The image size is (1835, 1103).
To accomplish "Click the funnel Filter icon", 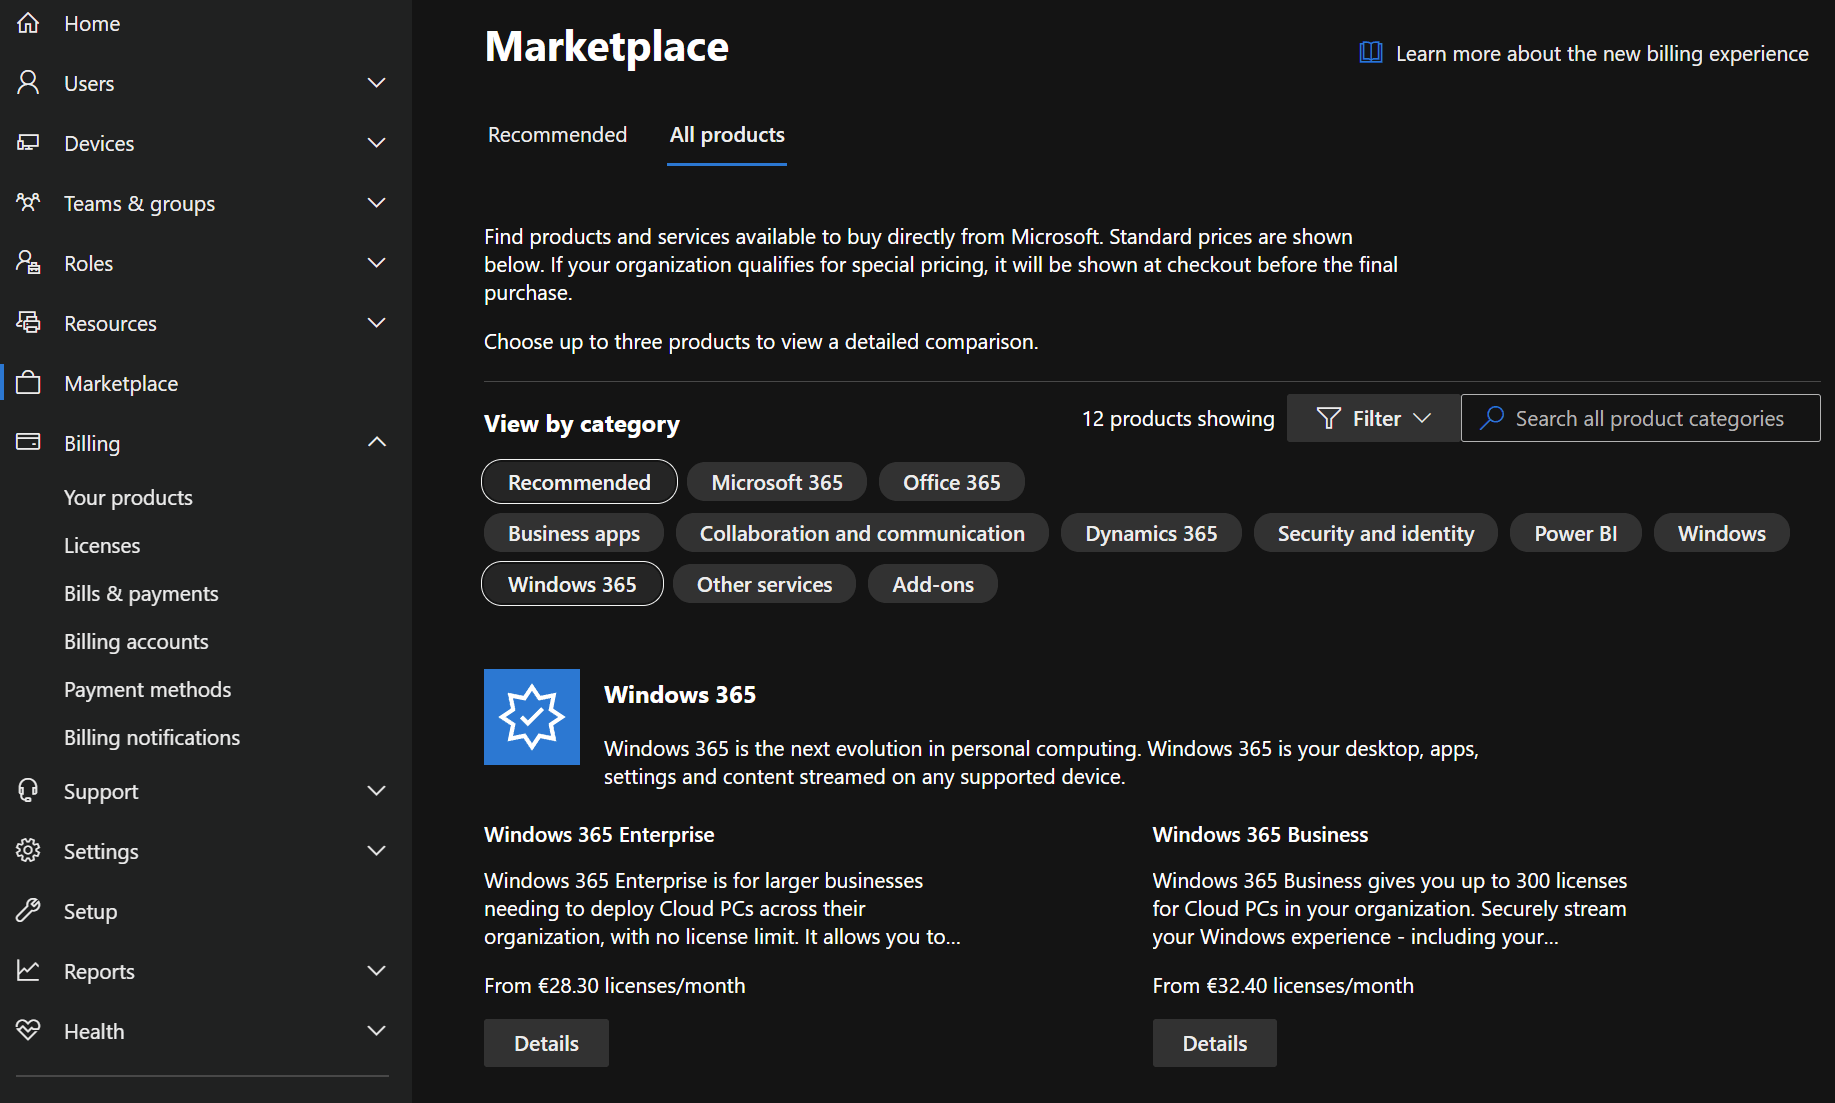I will click(x=1329, y=418).
